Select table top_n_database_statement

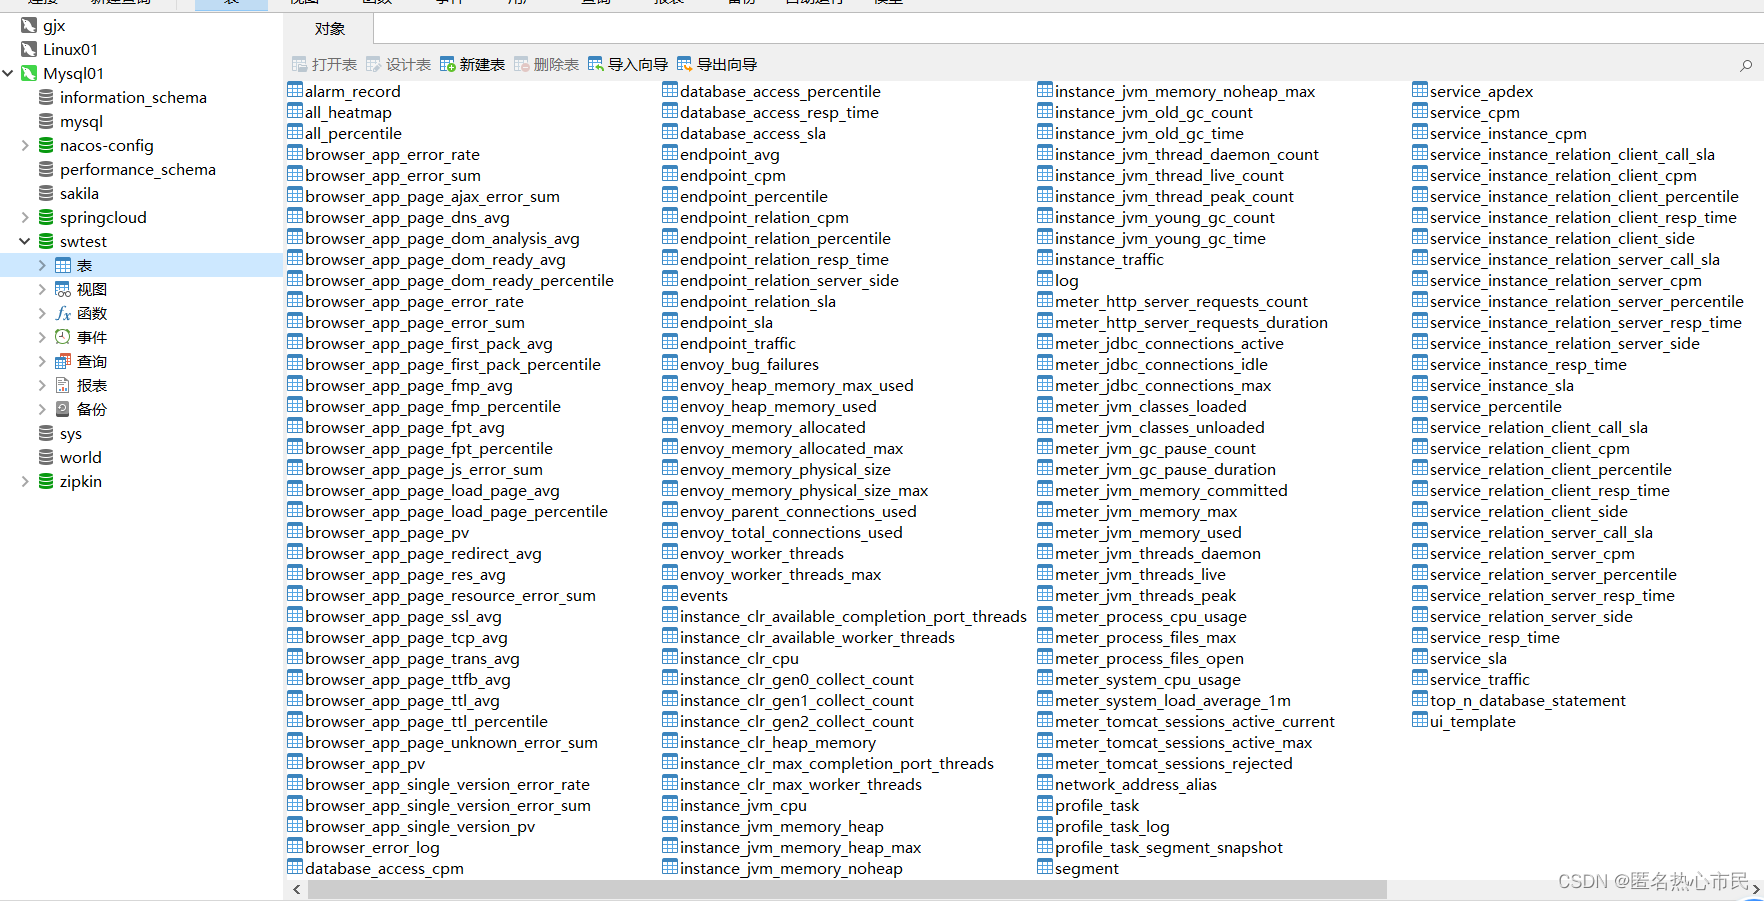point(1528,700)
